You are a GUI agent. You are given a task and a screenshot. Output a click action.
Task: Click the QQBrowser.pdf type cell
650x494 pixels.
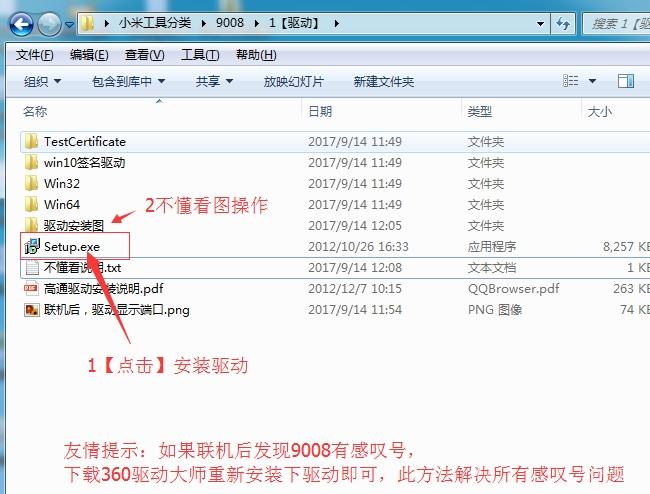click(x=514, y=288)
